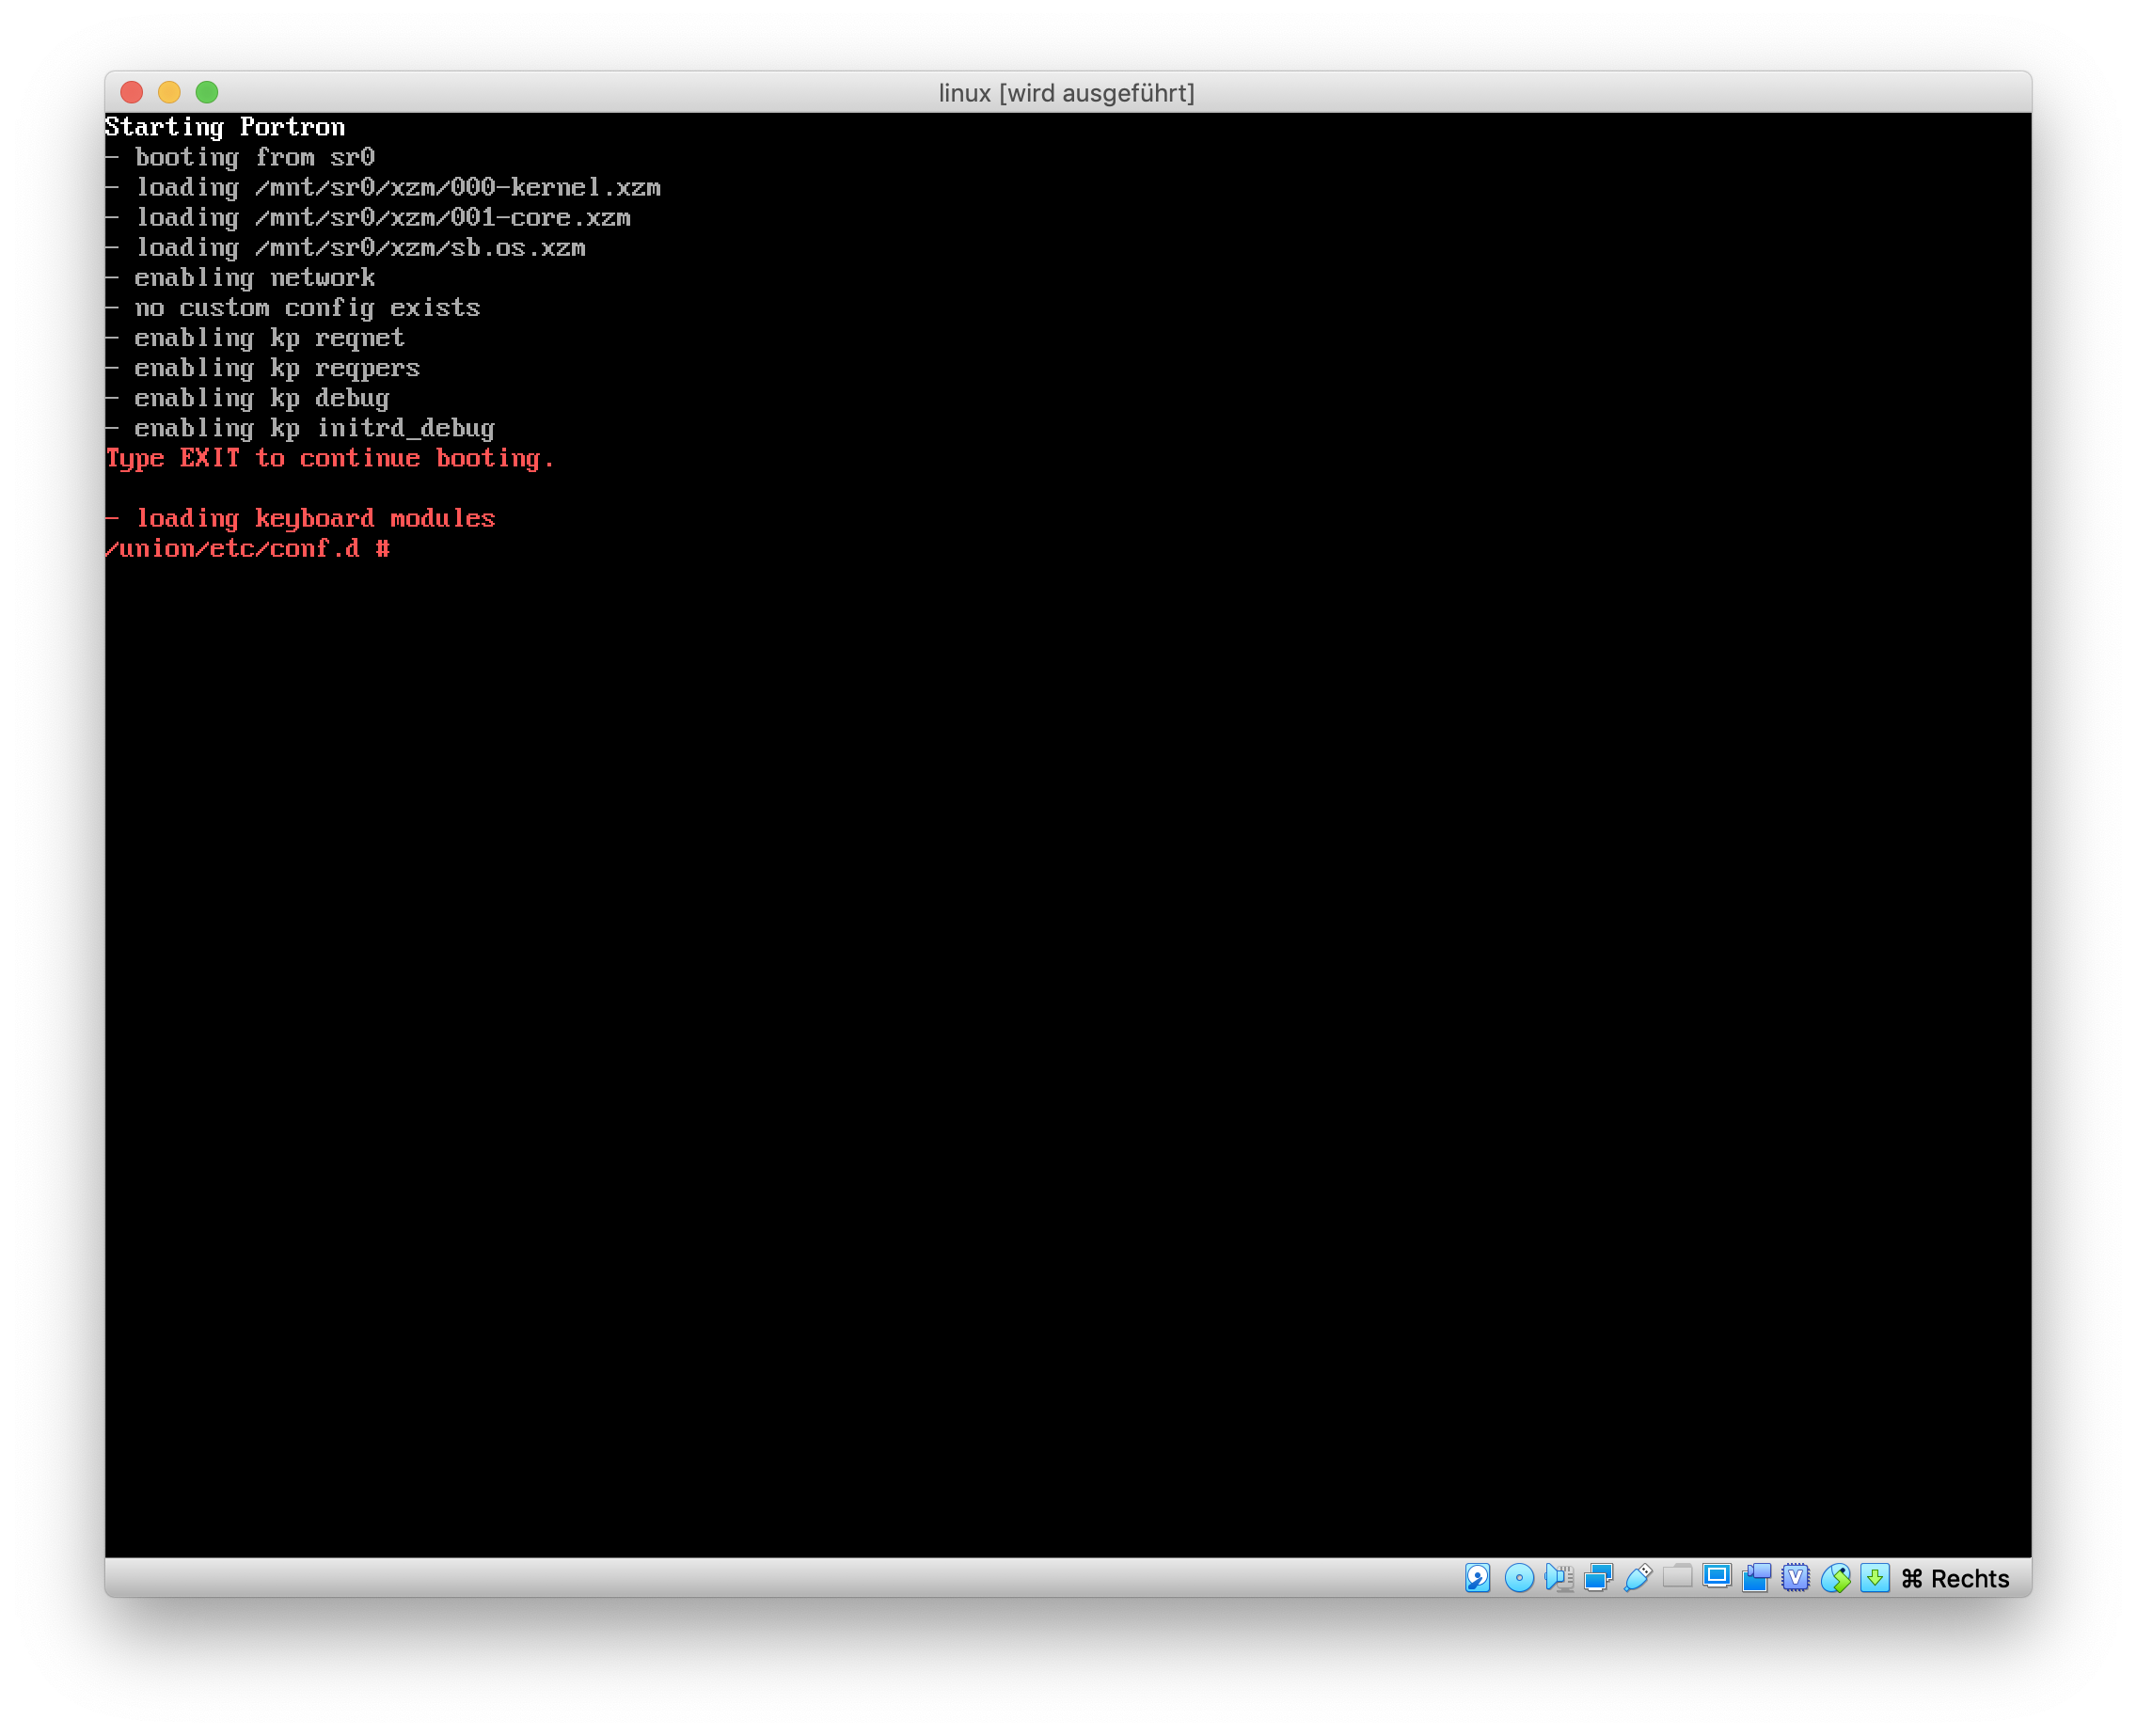
Task: Open the shared folders icon
Action: (x=1677, y=1577)
